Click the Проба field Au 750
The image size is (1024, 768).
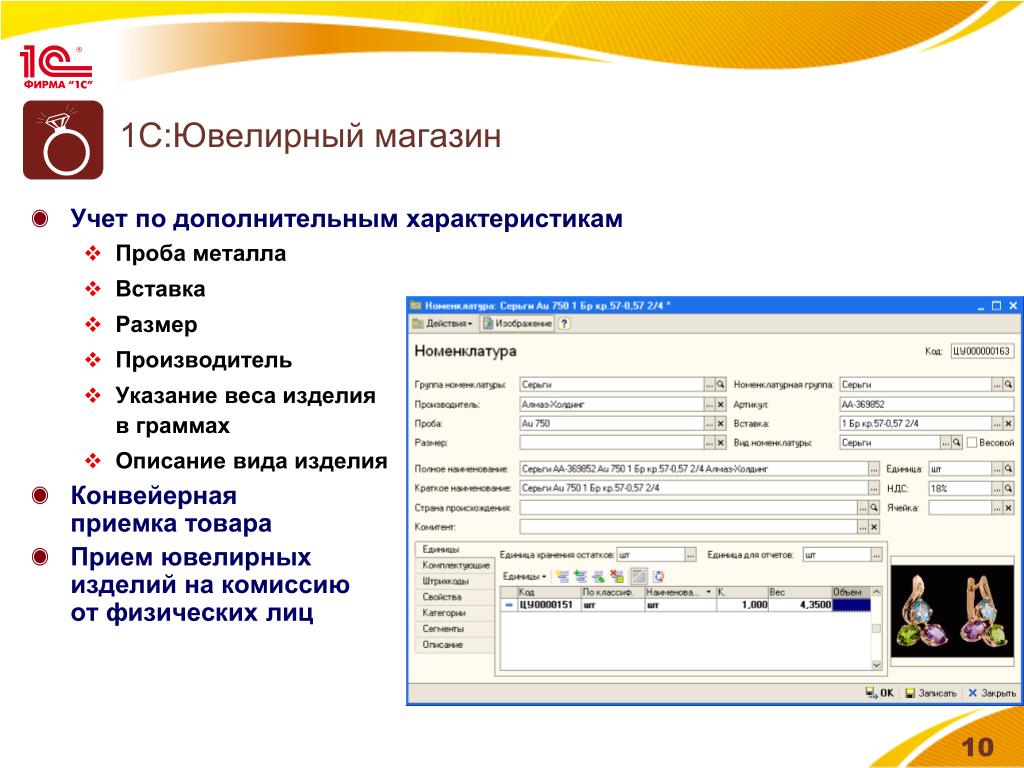[x=612, y=423]
